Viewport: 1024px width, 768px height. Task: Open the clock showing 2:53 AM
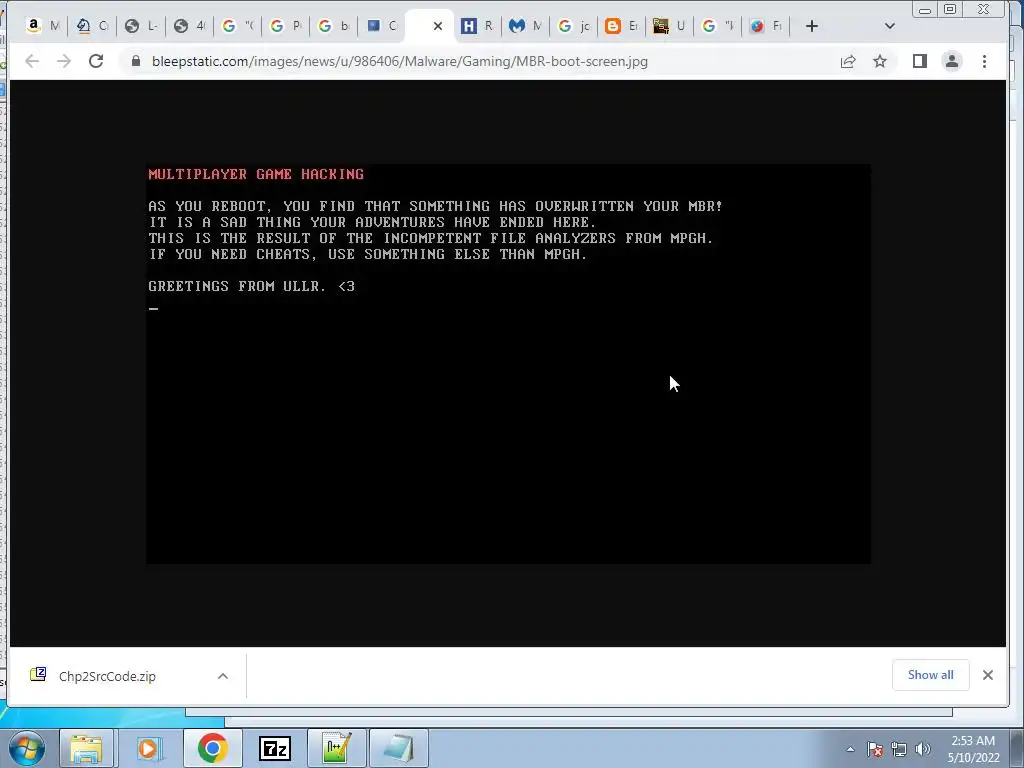coord(973,749)
